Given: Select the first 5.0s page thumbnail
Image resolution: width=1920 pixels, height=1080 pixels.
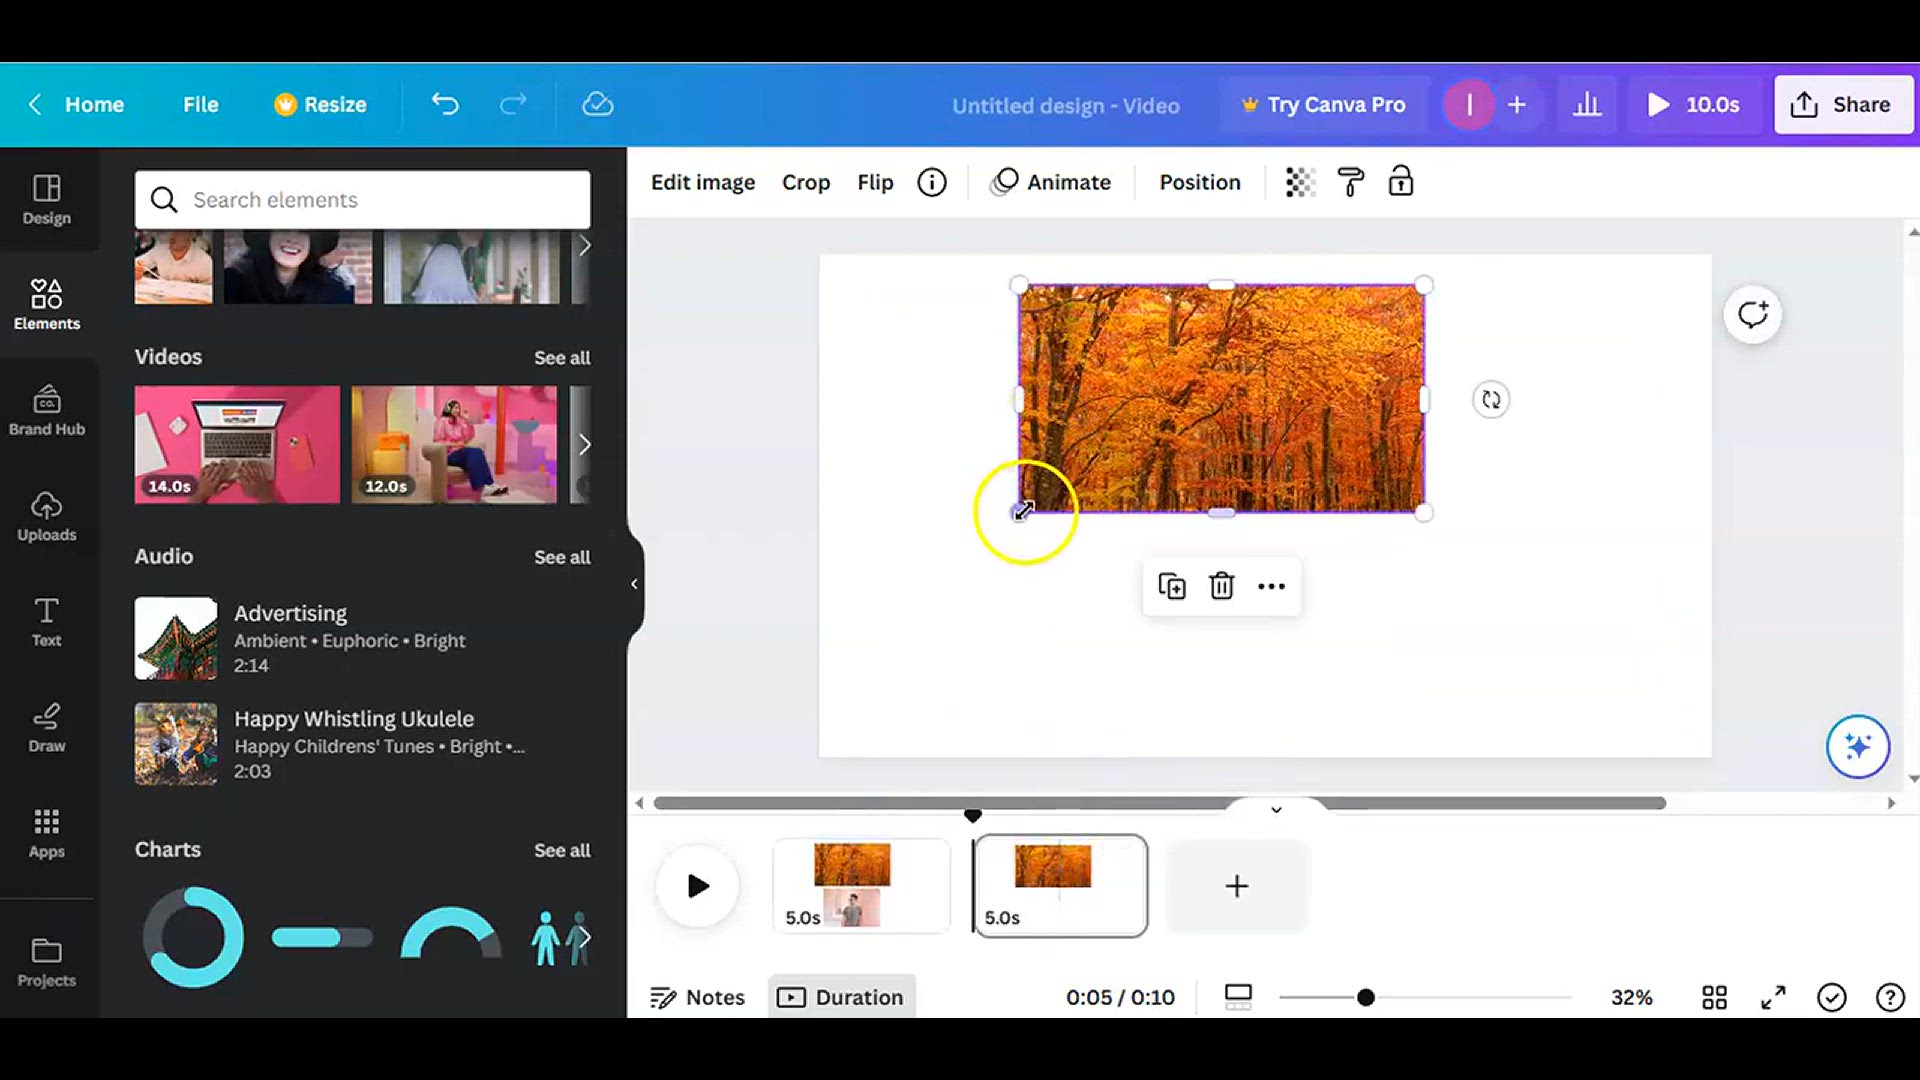Looking at the screenshot, I should (x=861, y=886).
